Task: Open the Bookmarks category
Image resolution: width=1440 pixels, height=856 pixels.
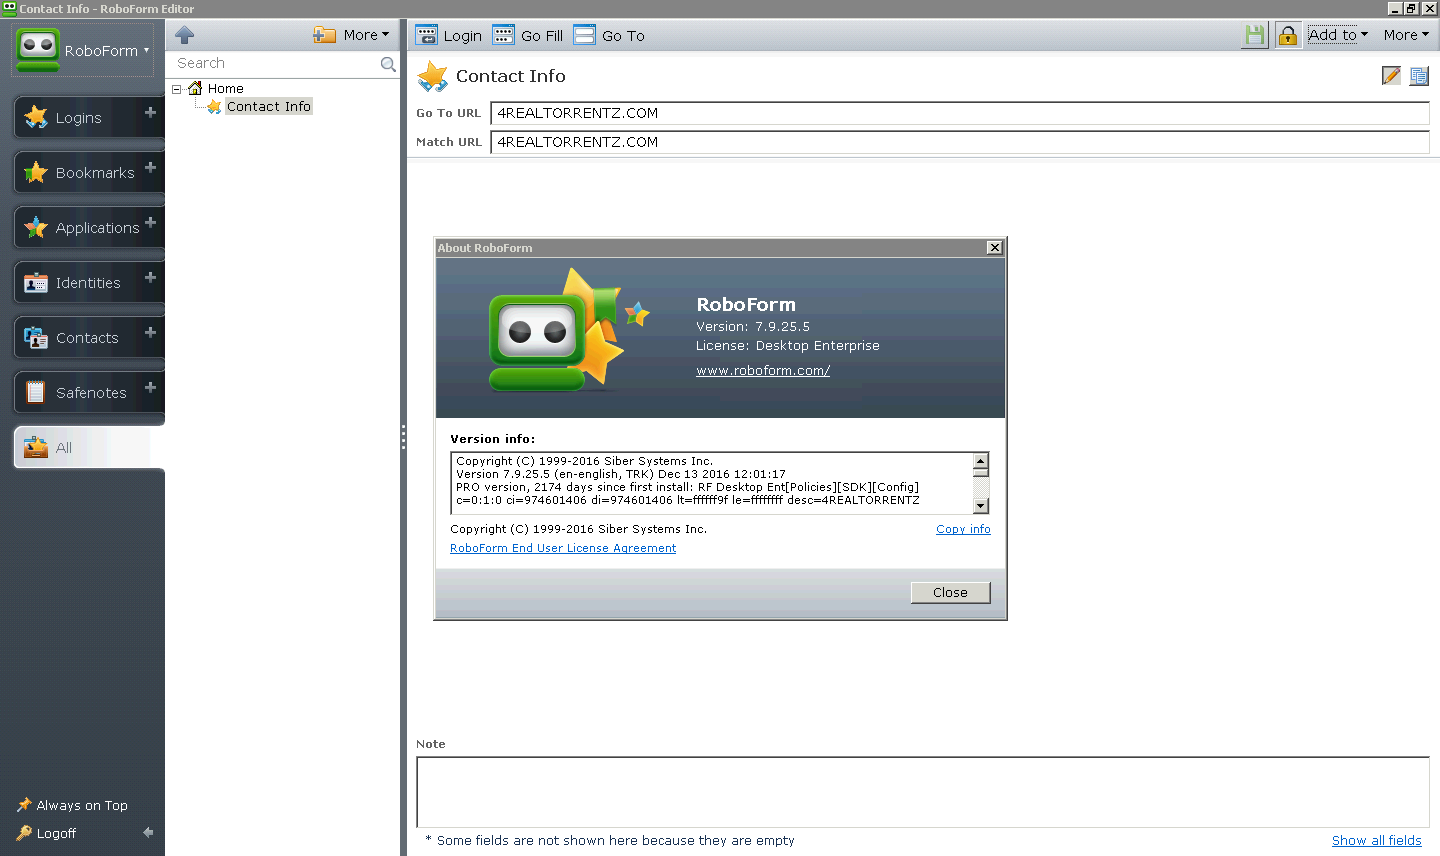Action: (78, 173)
